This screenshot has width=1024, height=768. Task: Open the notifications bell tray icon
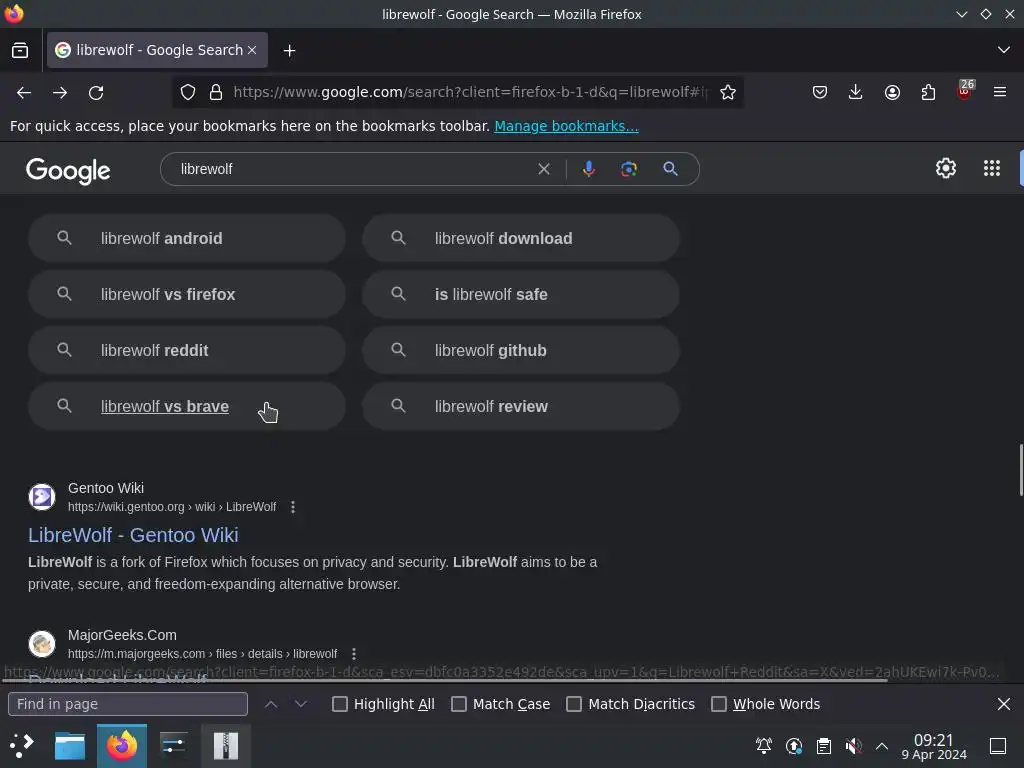pos(763,746)
